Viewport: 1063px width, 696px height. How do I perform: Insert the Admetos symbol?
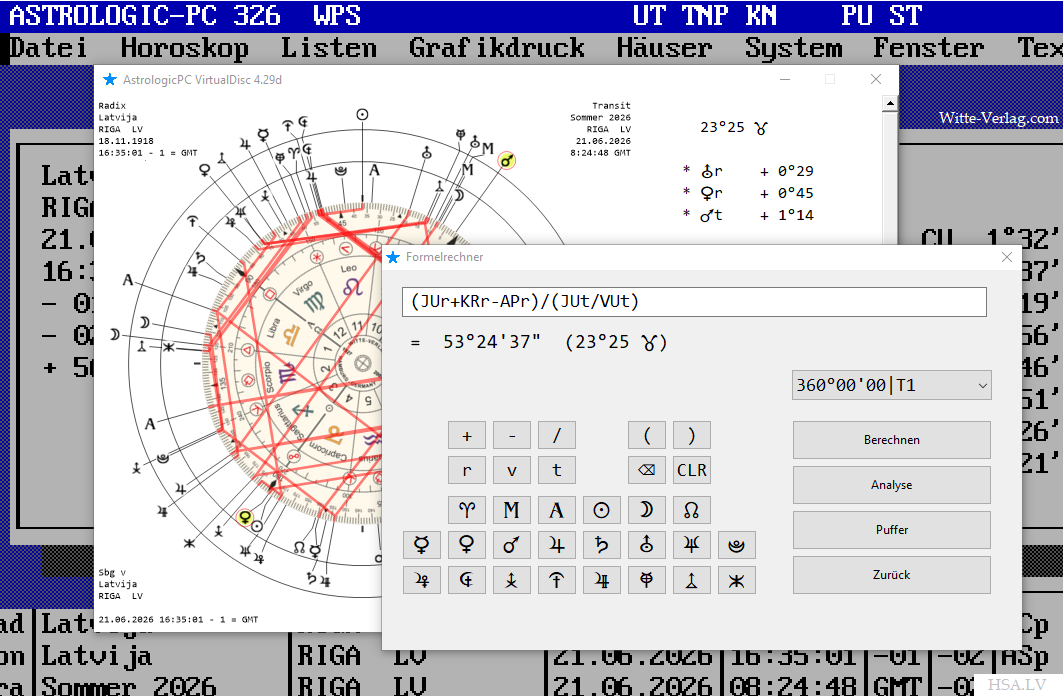pos(647,580)
